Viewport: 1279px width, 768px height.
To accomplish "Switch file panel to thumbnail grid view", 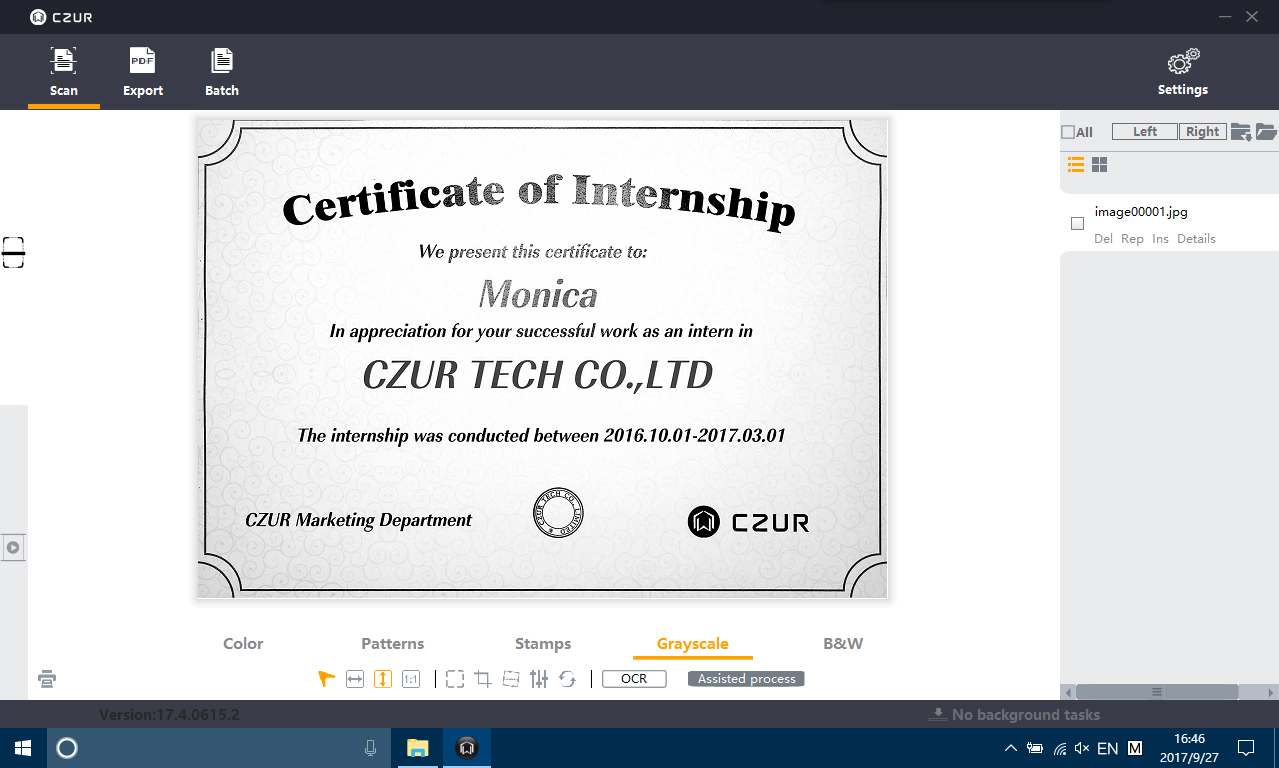I will tap(1099, 165).
